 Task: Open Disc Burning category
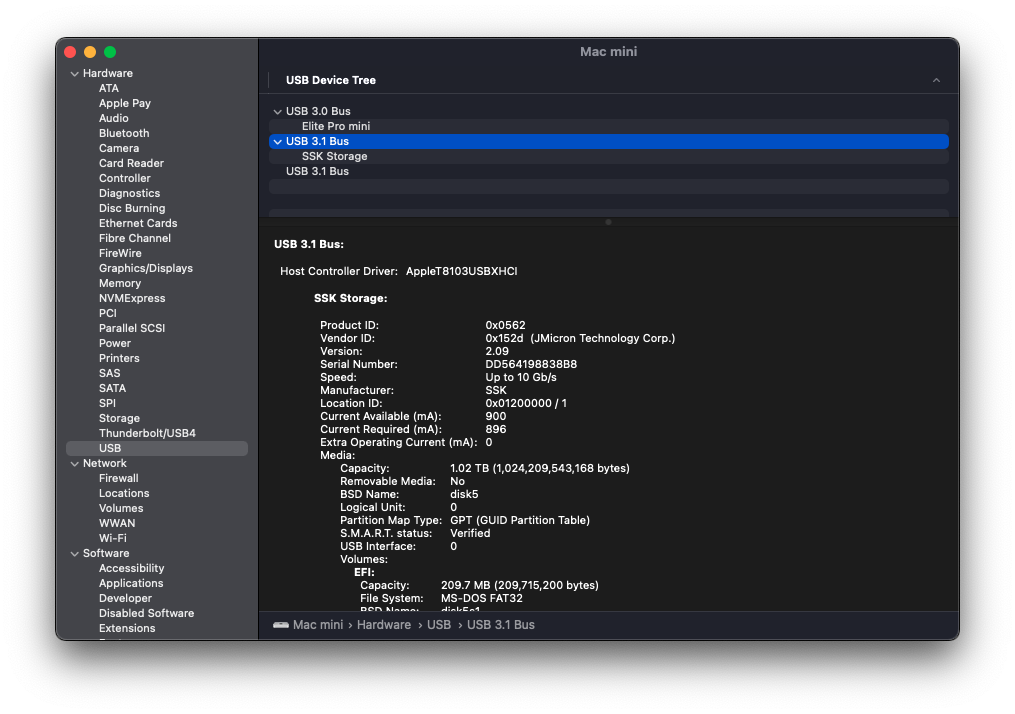132,208
